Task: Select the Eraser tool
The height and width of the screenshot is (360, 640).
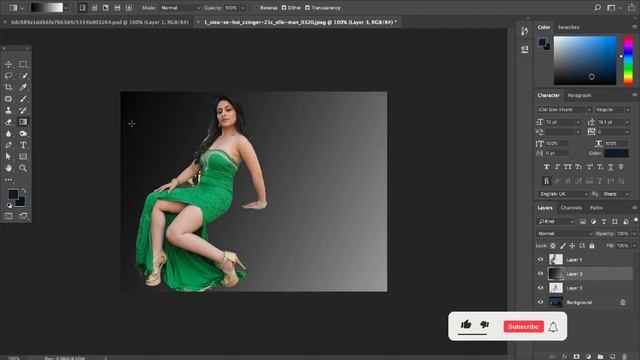Action: 8,122
